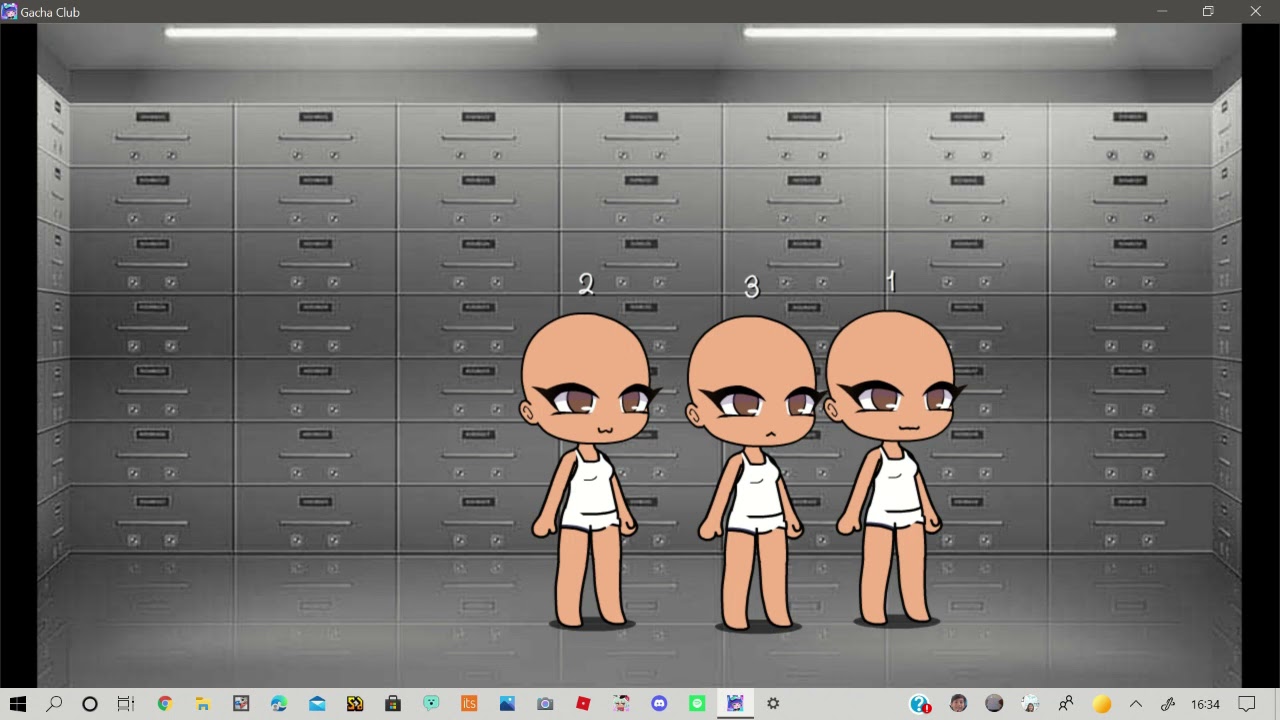Open the Mail app in taskbar
Image resolution: width=1280 pixels, height=720 pixels.
tap(317, 704)
